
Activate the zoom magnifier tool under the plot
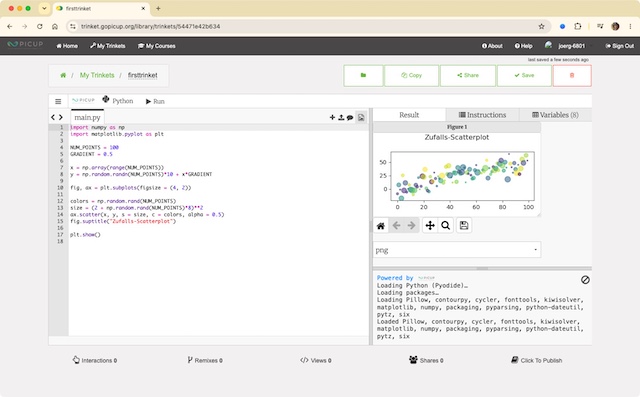446,226
